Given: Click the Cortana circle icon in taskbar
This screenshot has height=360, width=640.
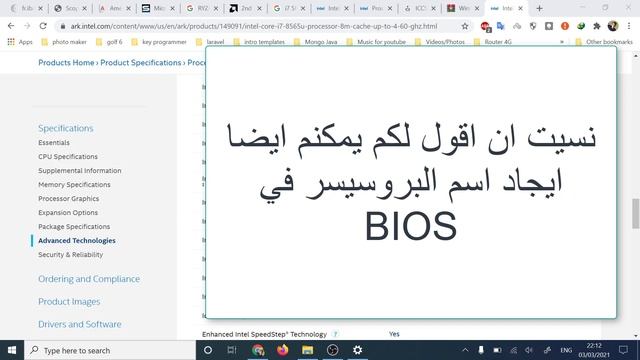Looking at the screenshot, I should tap(208, 350).
